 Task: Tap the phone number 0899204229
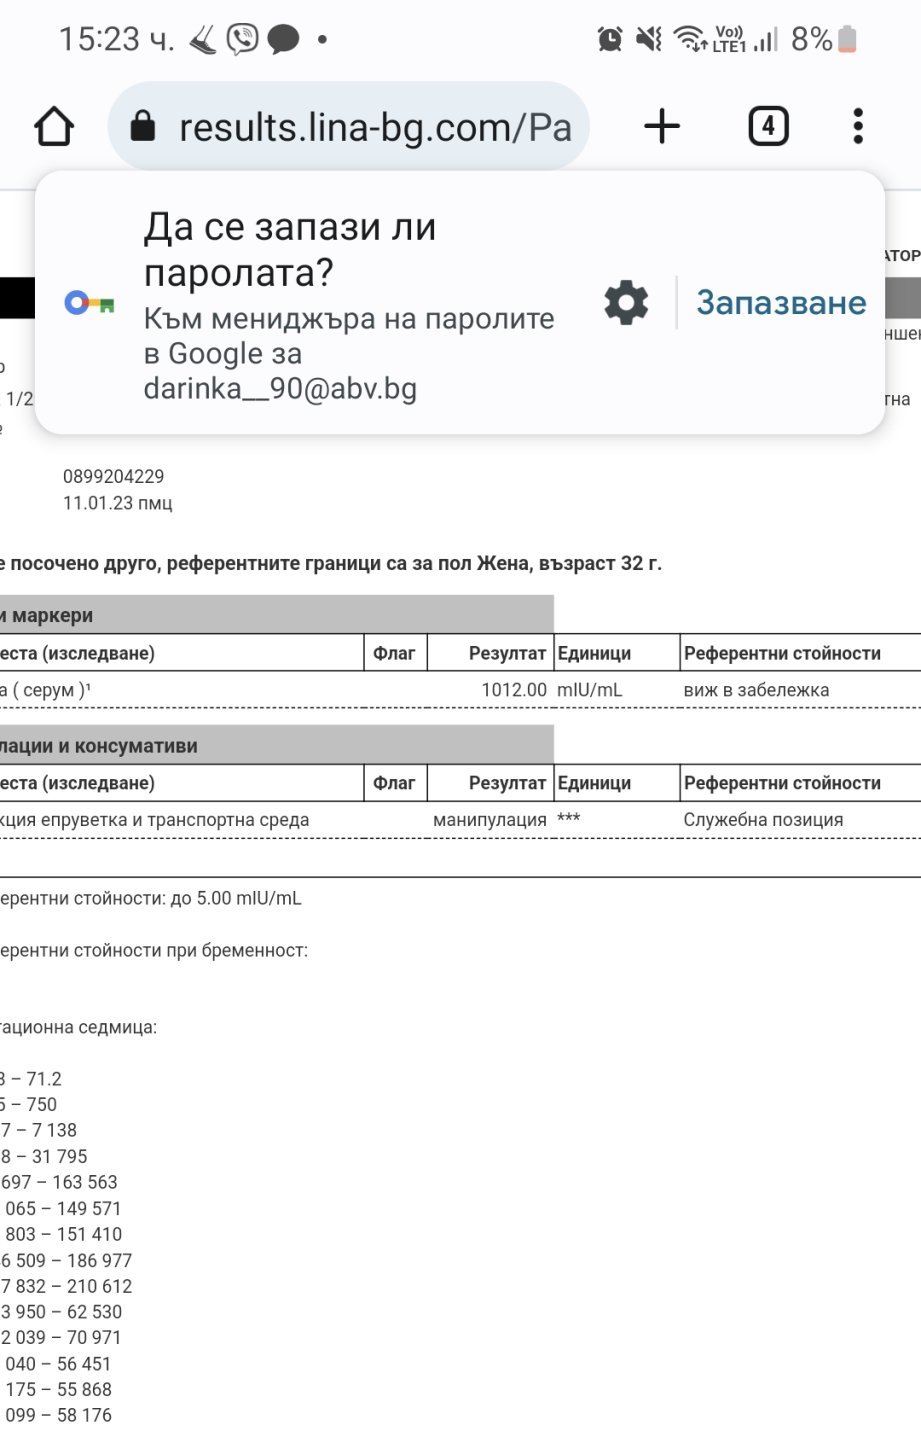113,477
